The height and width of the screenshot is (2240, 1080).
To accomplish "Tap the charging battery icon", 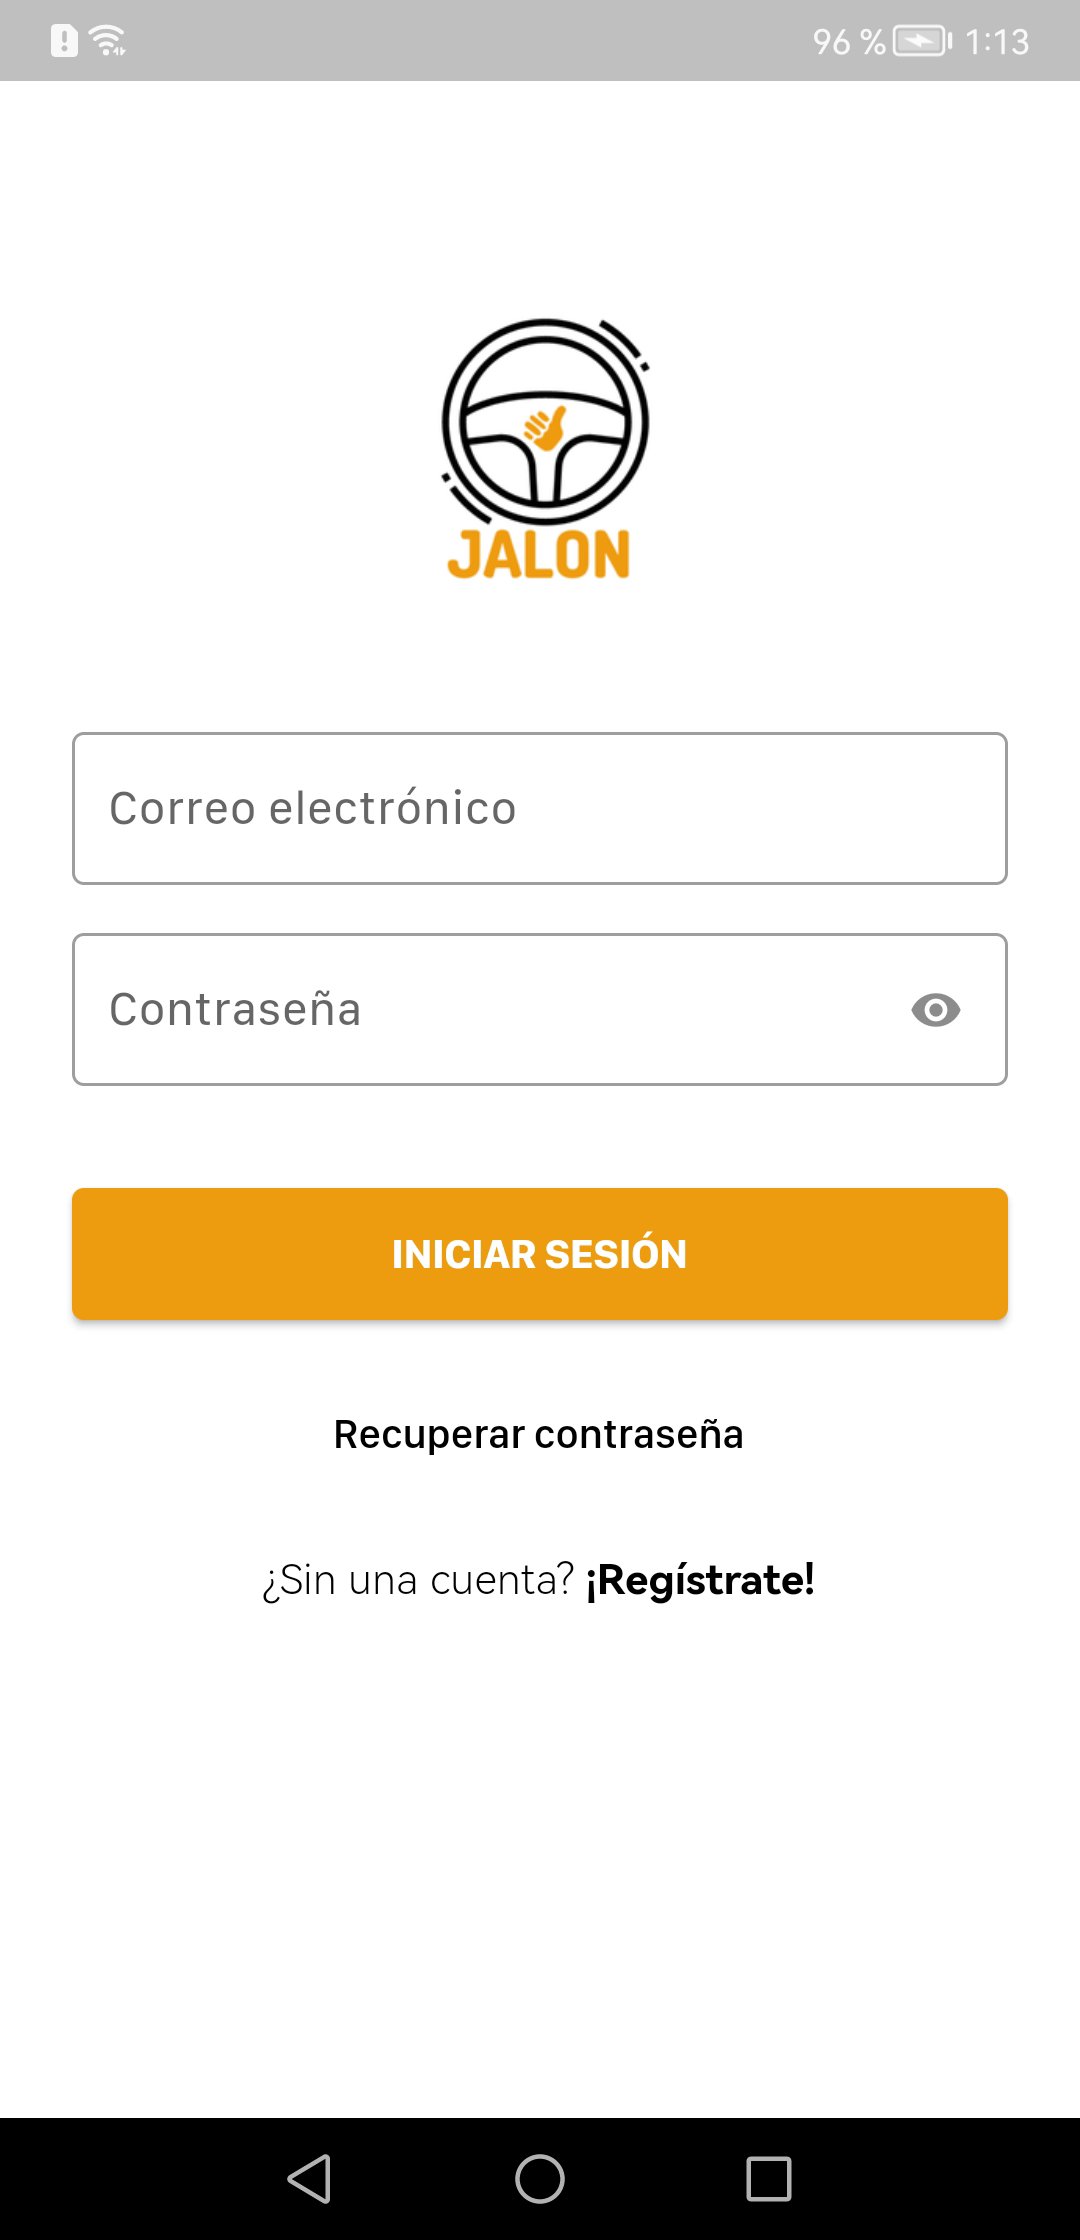I will tap(922, 41).
